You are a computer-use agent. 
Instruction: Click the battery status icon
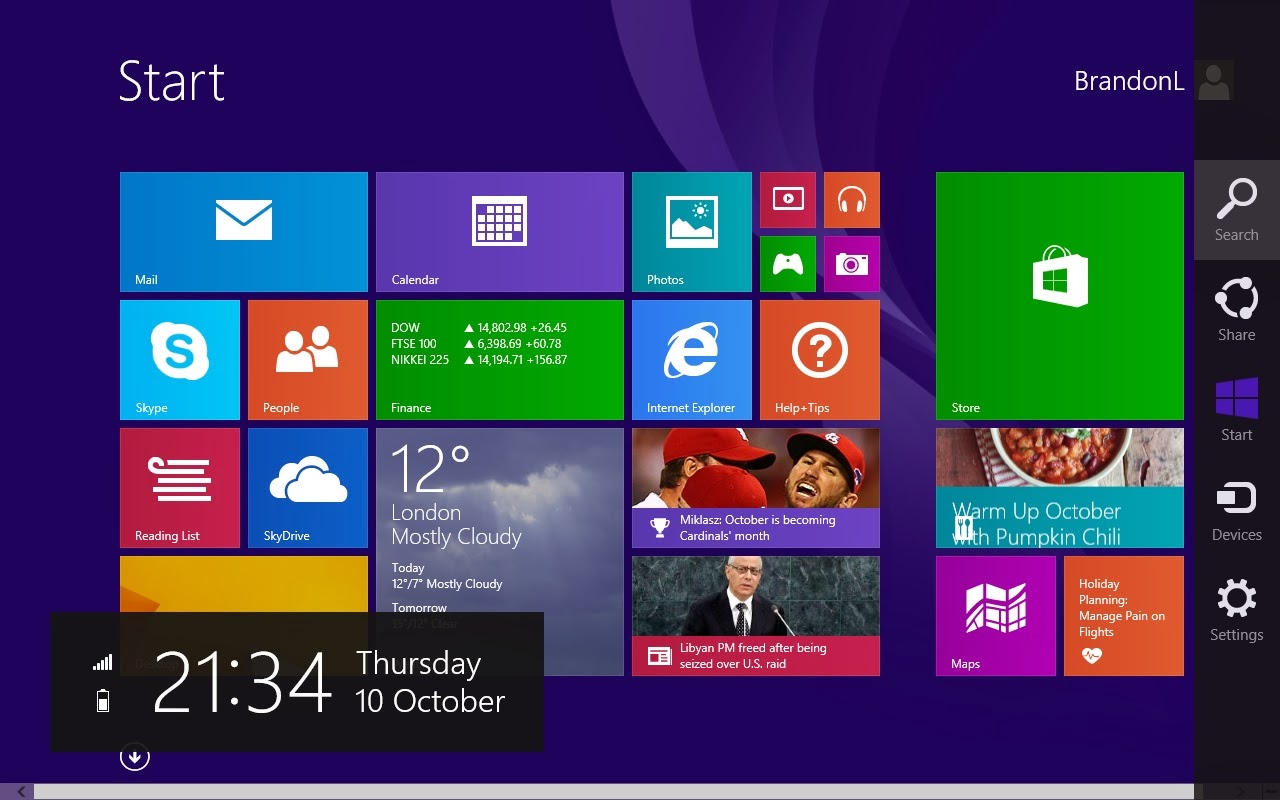[x=102, y=700]
